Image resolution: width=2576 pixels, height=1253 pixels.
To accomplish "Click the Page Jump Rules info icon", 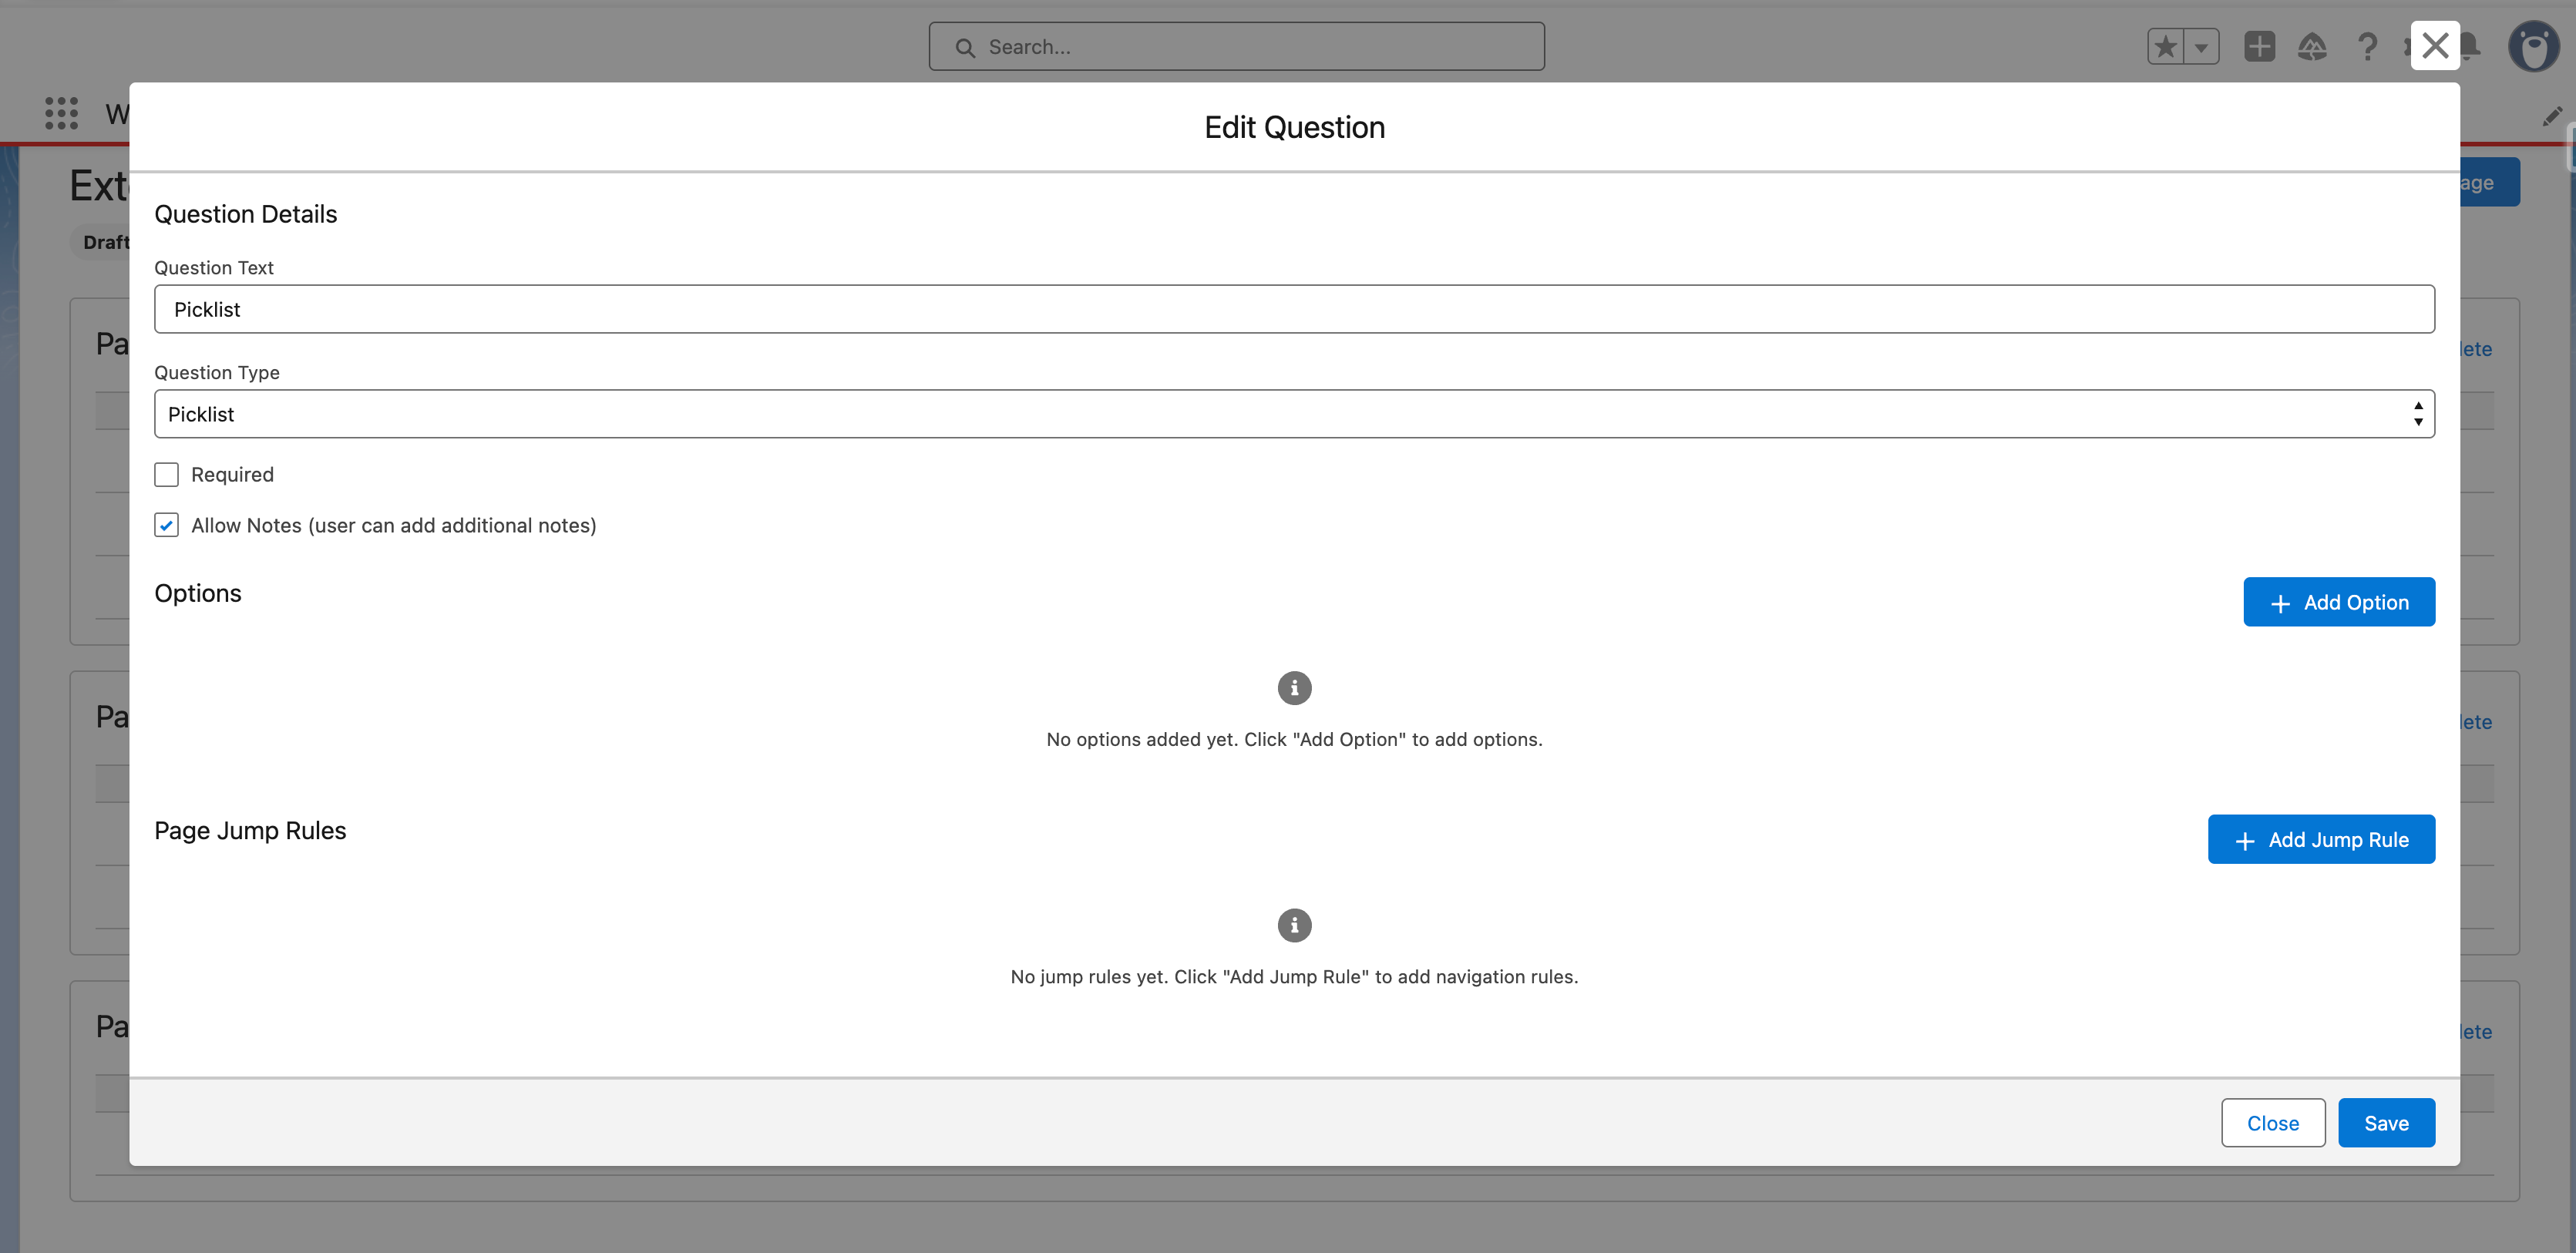I will (1294, 925).
